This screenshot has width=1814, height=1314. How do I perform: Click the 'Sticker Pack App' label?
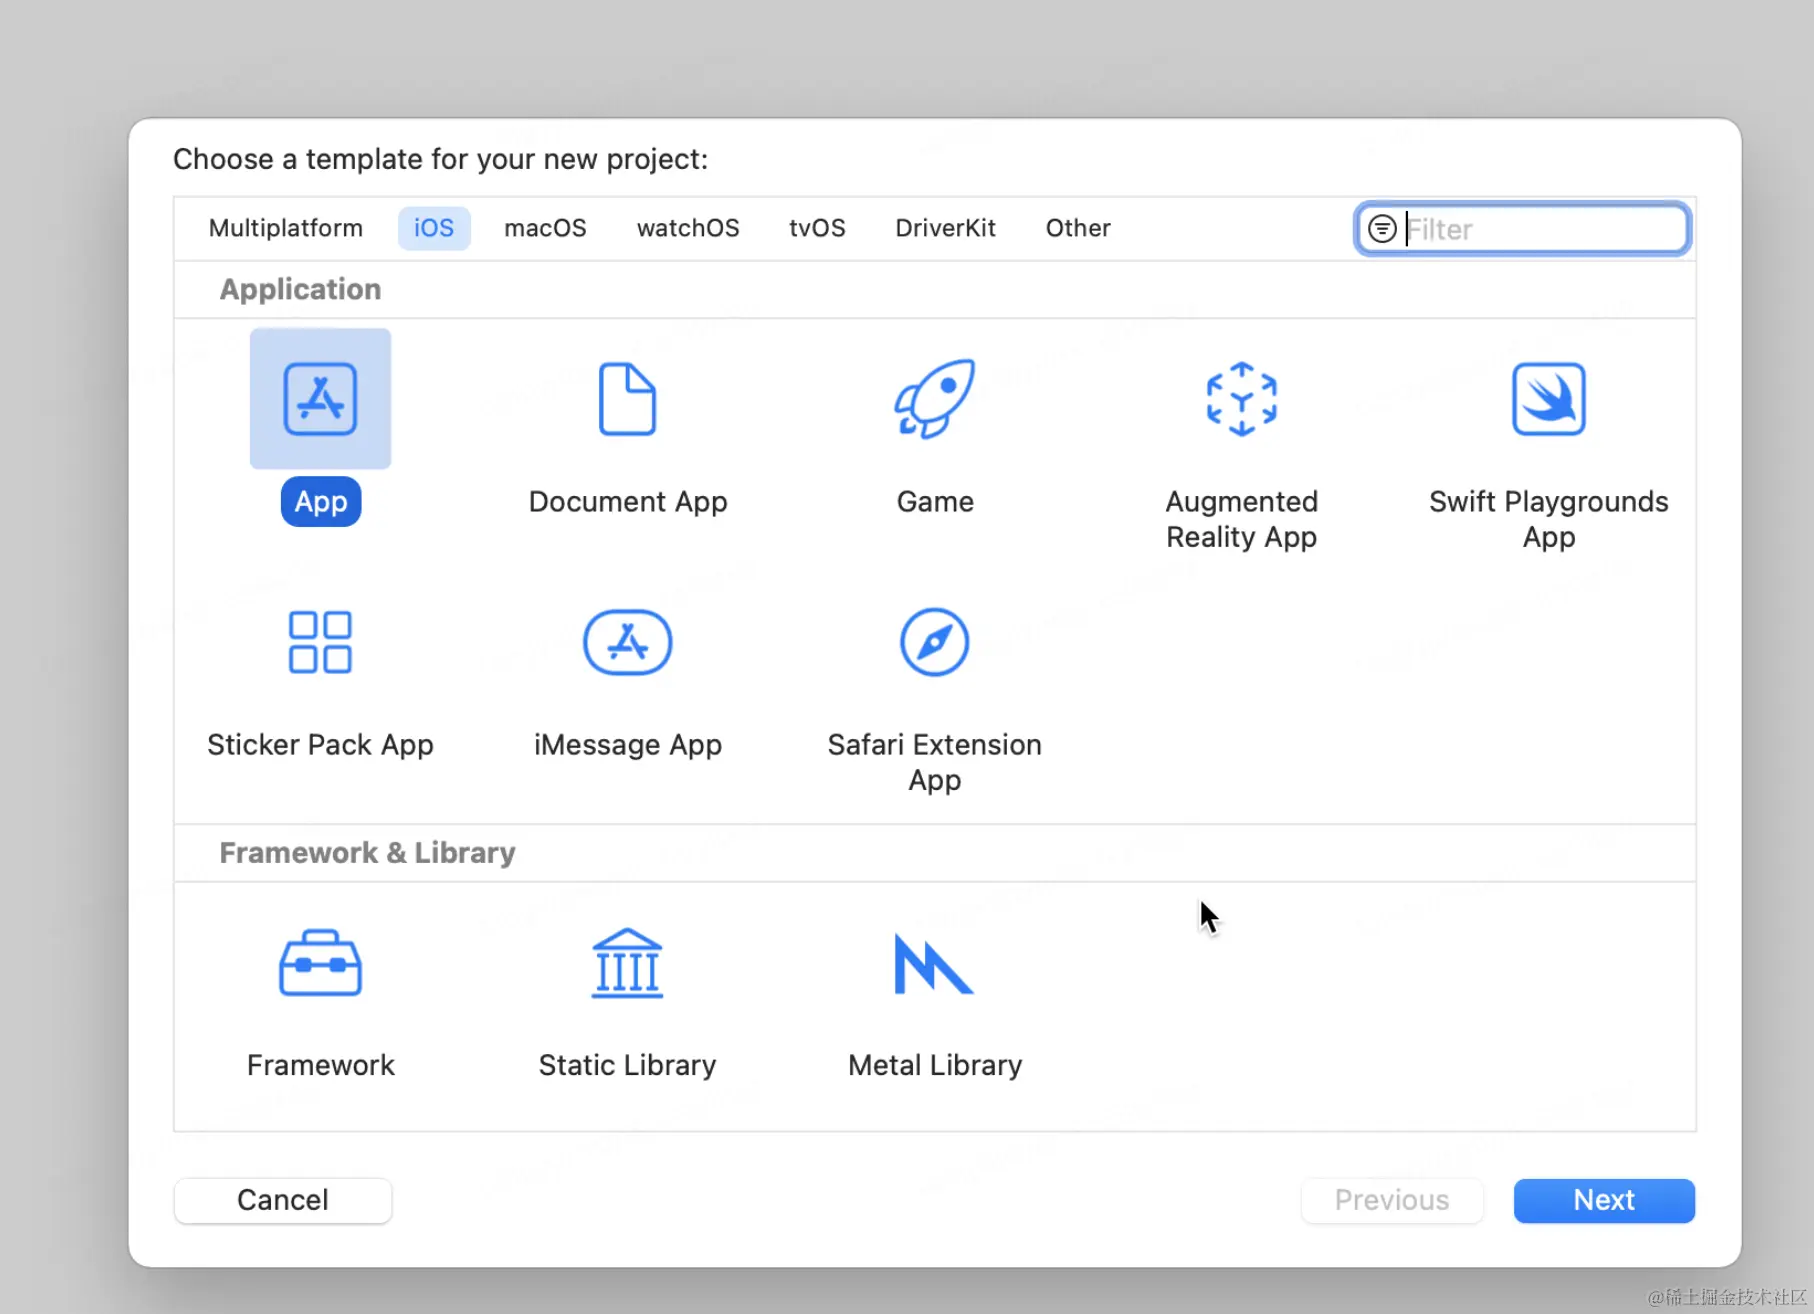(320, 745)
